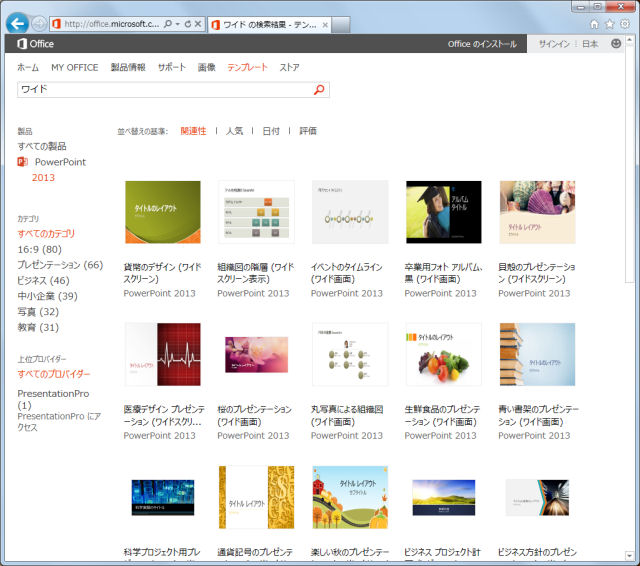Click the 科学プロジェクト用 template thumbnail
This screenshot has width=640, height=566.
pyautogui.click(x=162, y=497)
